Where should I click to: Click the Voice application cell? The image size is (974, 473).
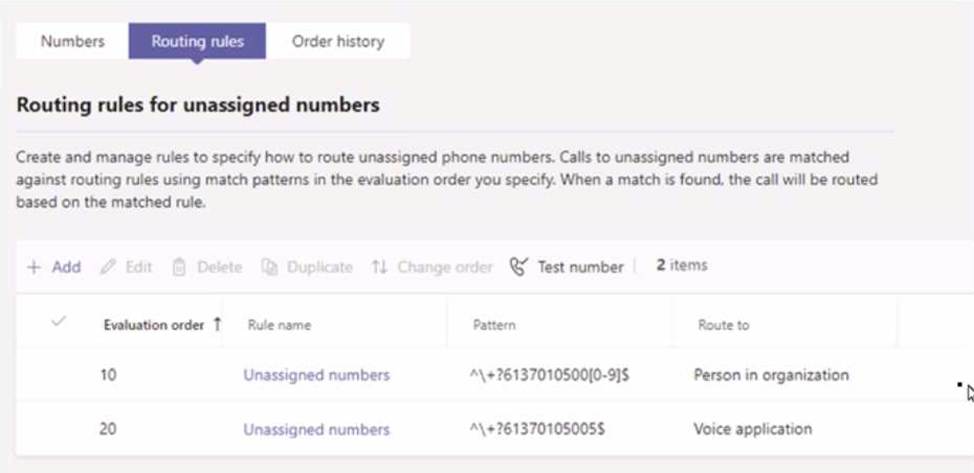(752, 429)
